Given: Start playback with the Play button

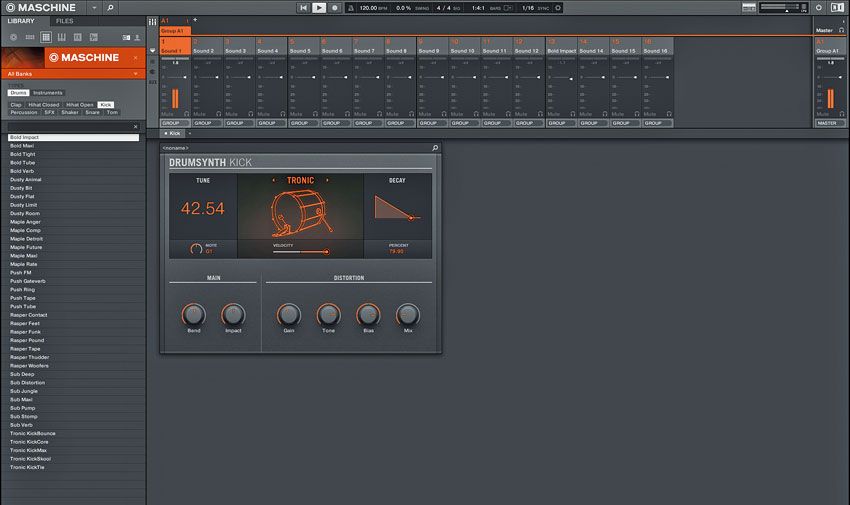Looking at the screenshot, I should [x=319, y=8].
